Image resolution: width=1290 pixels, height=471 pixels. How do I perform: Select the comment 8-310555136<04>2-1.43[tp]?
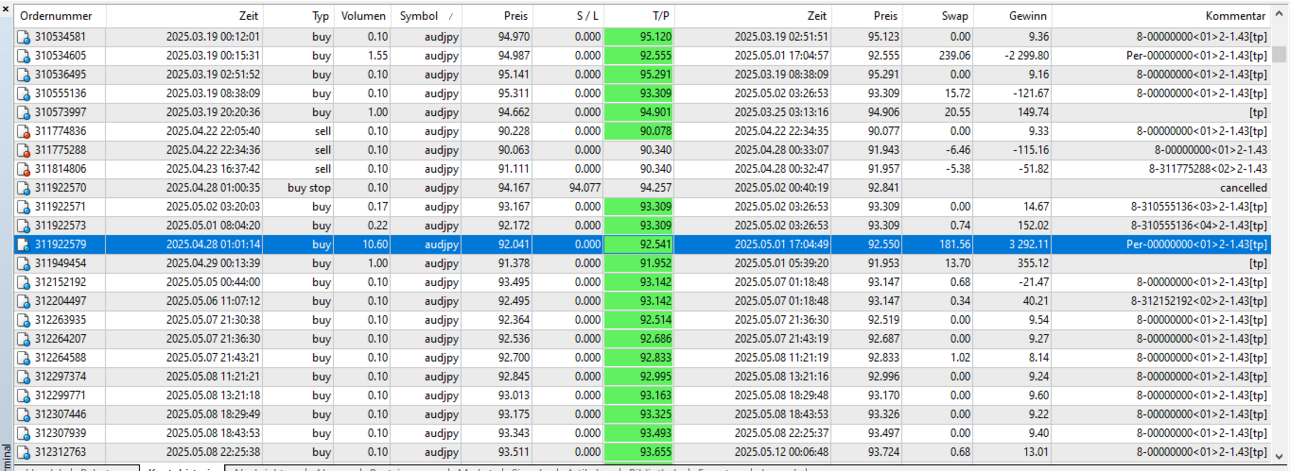pyautogui.click(x=1197, y=225)
